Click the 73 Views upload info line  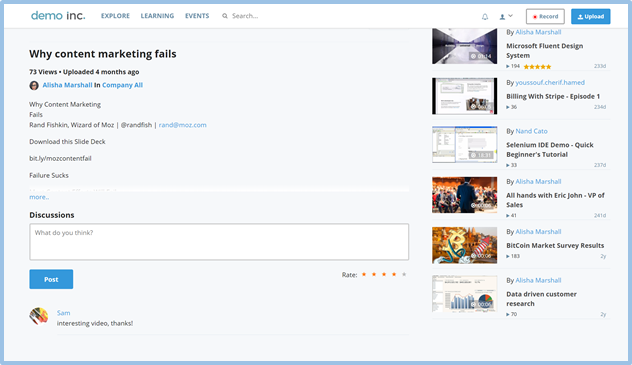pyautogui.click(x=84, y=72)
